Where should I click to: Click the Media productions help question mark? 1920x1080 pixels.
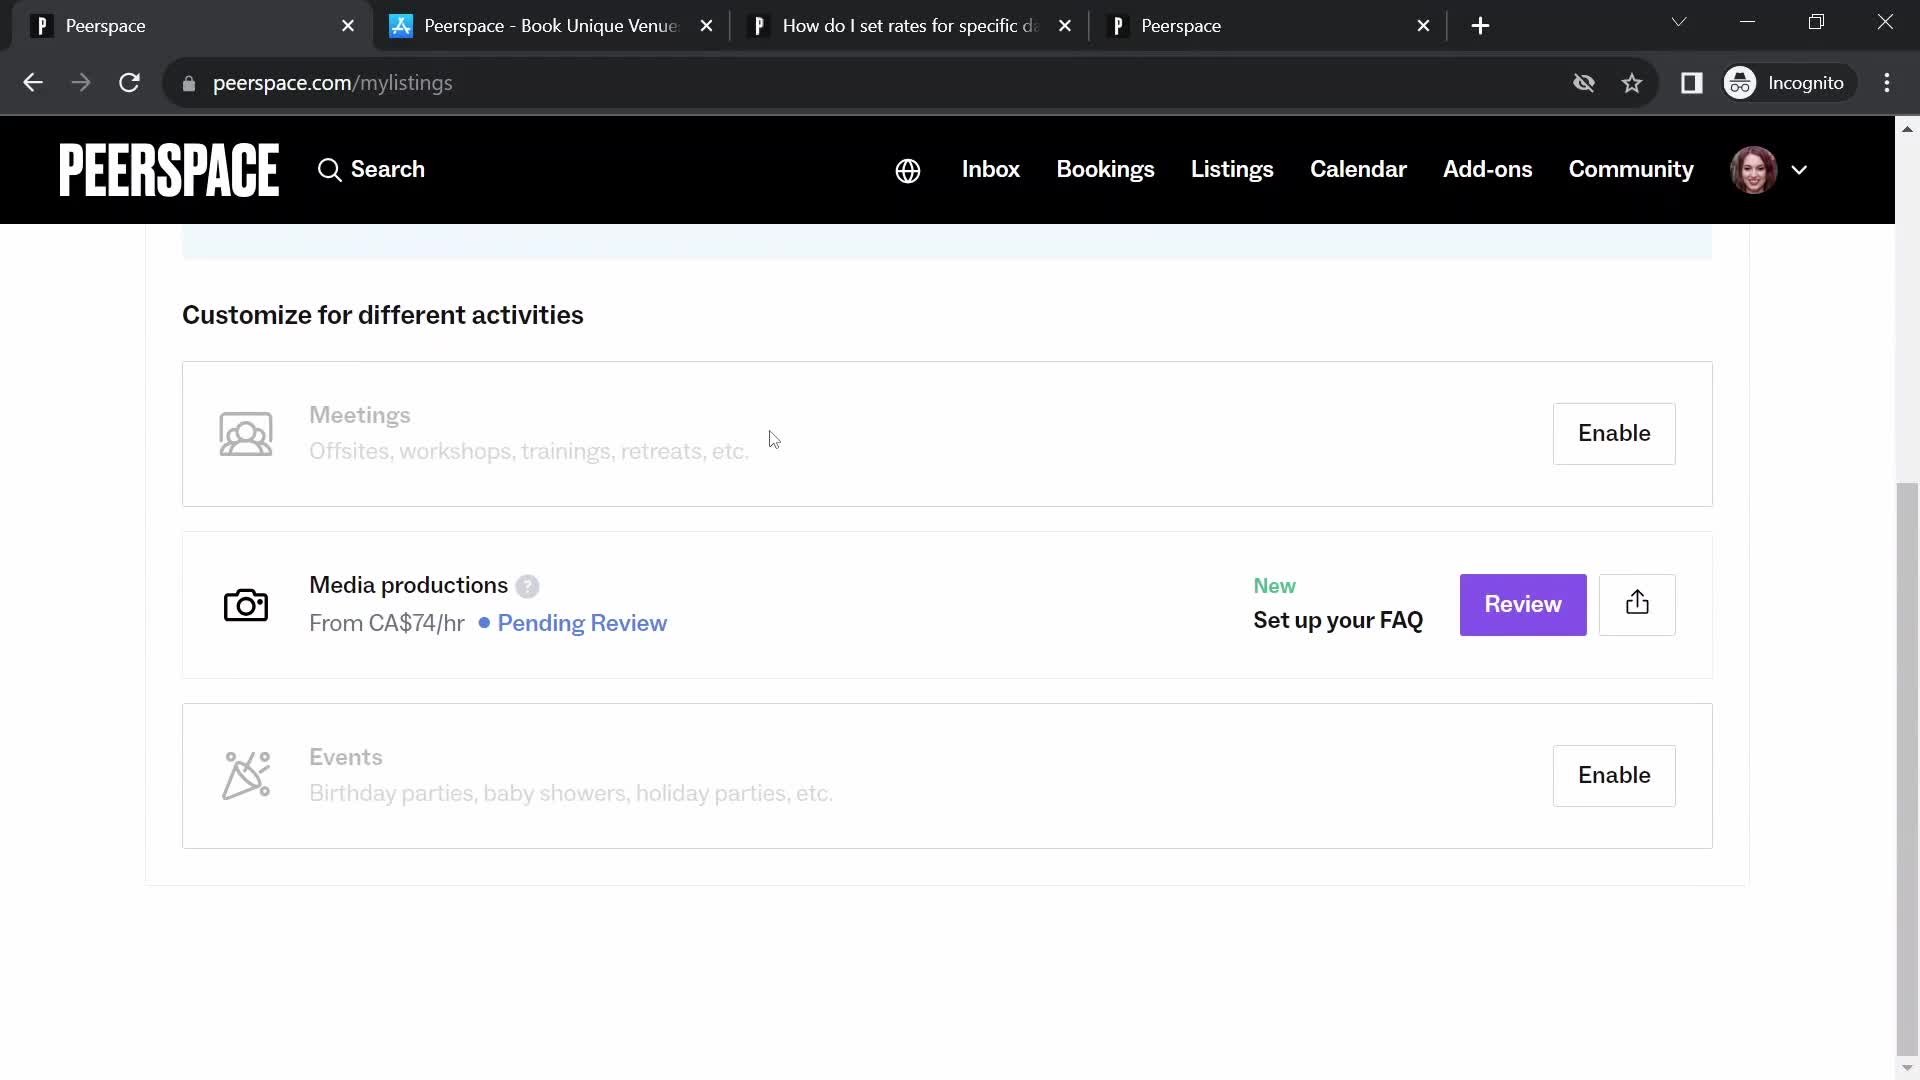pos(528,586)
